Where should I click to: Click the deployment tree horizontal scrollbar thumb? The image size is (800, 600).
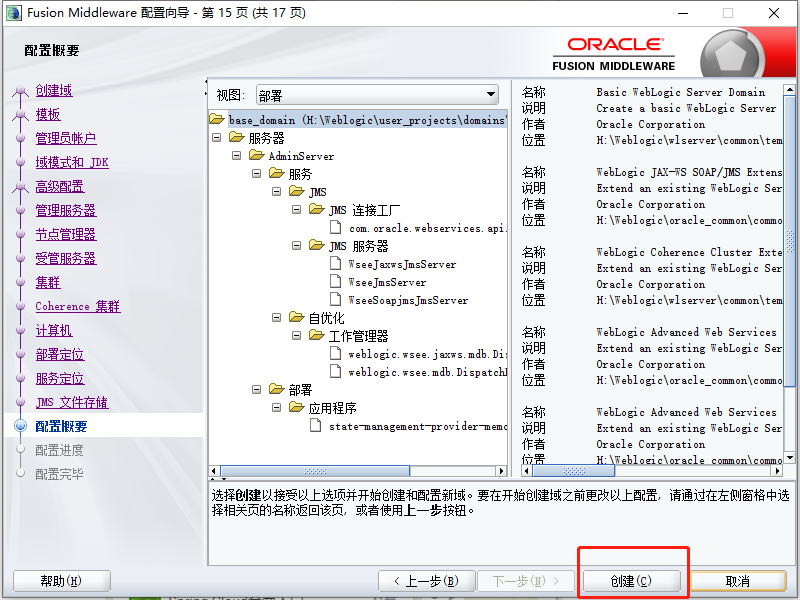(315, 471)
